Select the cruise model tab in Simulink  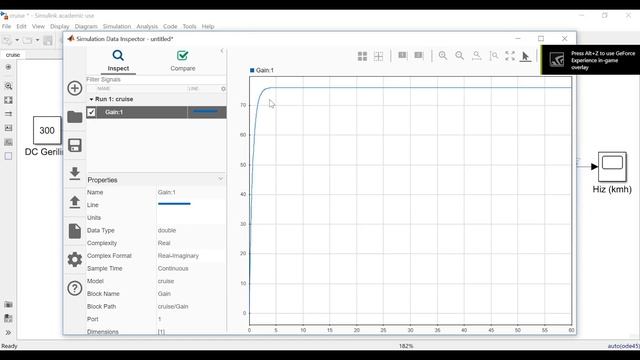pos(13,55)
